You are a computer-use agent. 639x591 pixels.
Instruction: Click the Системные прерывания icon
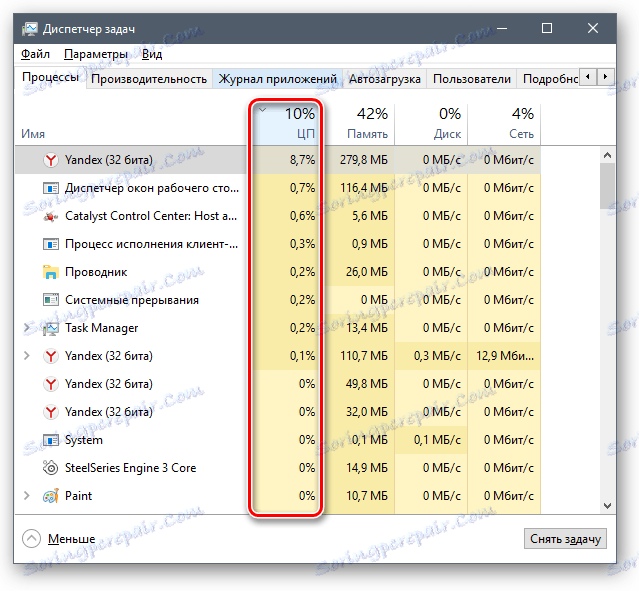tap(51, 300)
